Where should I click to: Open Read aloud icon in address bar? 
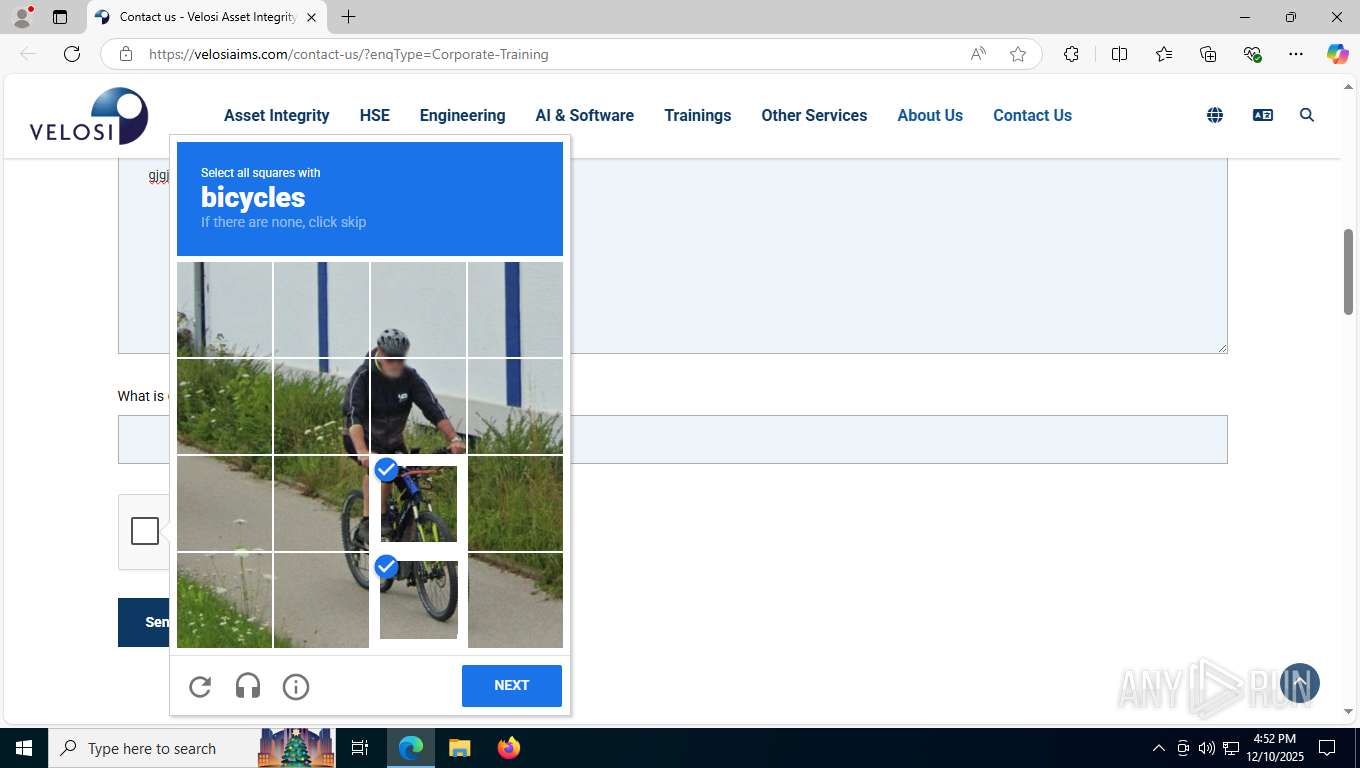(x=978, y=54)
